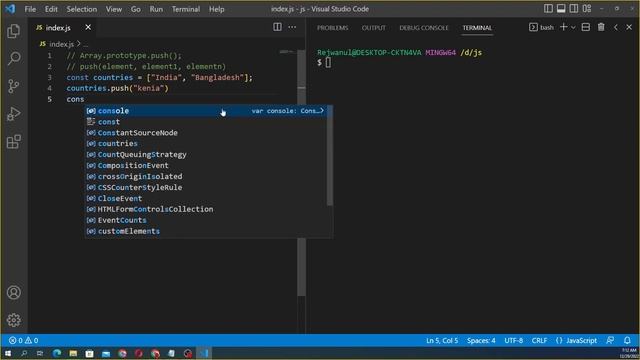Open Microsoft Edge from the taskbar

[x=57, y=353]
